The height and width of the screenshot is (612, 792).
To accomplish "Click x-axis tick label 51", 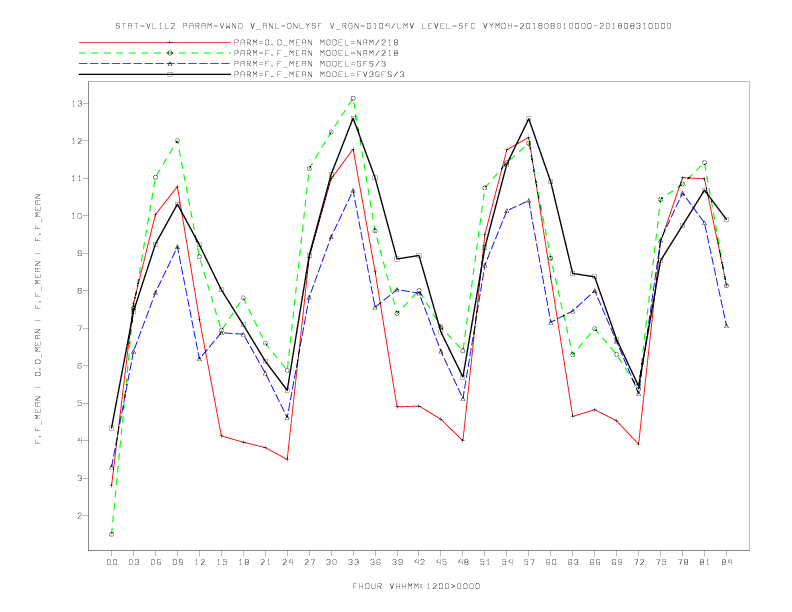I will click(485, 562).
